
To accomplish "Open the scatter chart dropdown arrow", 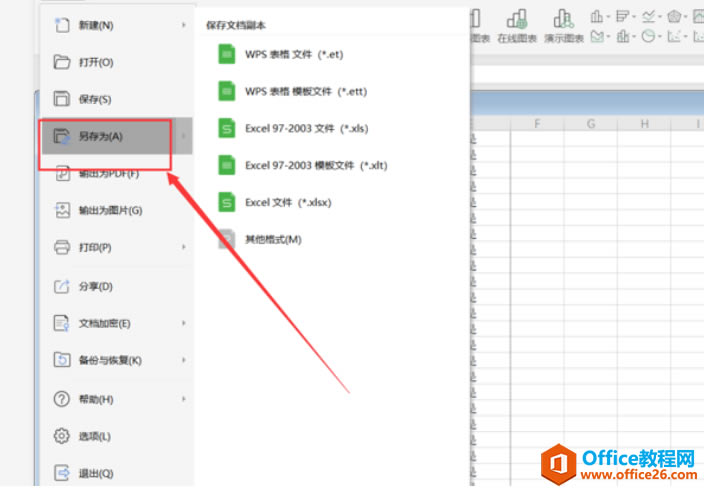I will [686, 36].
